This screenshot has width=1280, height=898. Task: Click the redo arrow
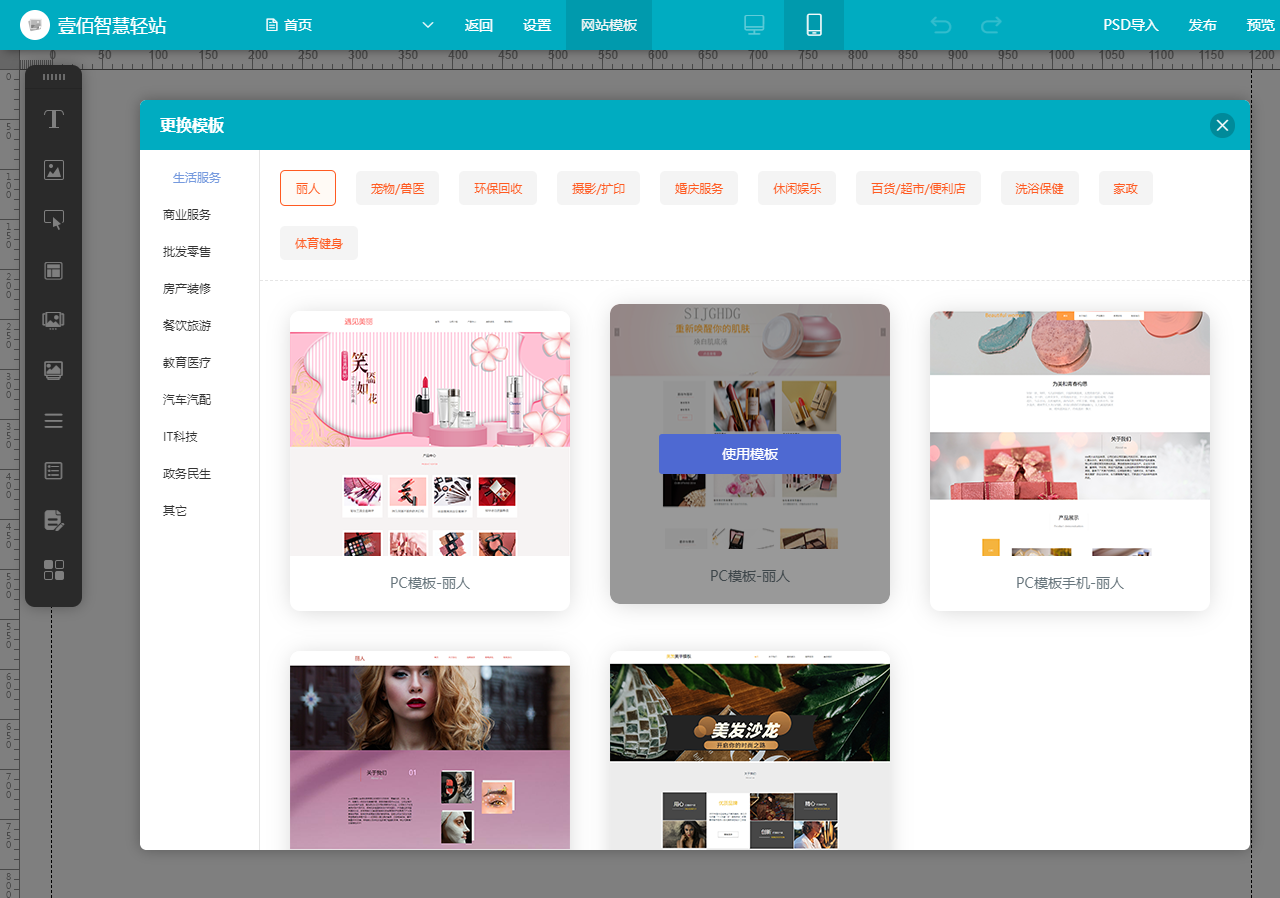pyautogui.click(x=991, y=25)
